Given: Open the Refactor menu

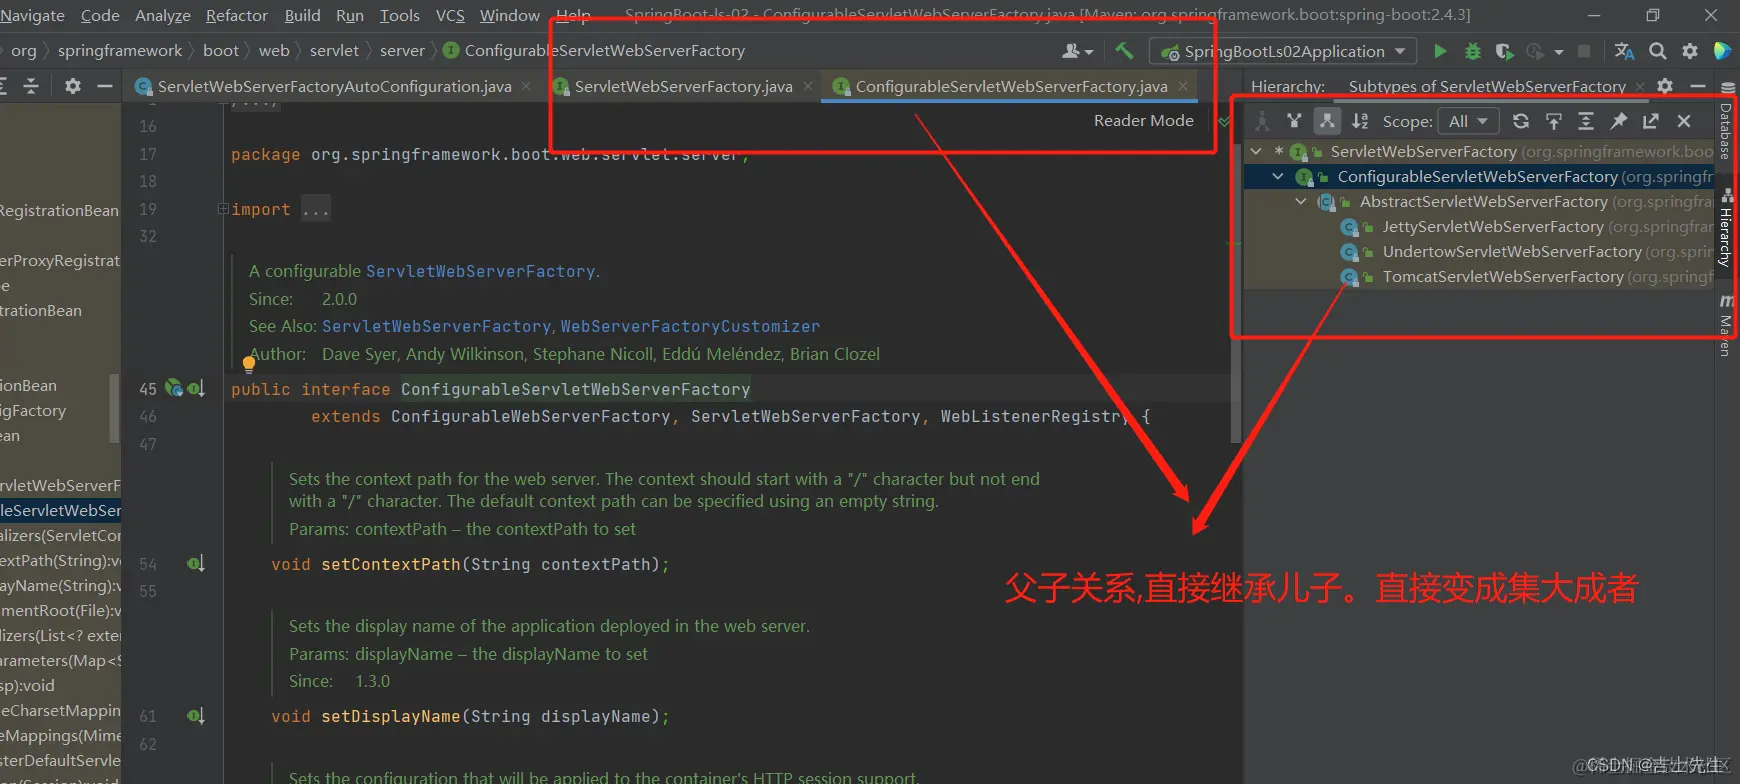Looking at the screenshot, I should pos(237,15).
